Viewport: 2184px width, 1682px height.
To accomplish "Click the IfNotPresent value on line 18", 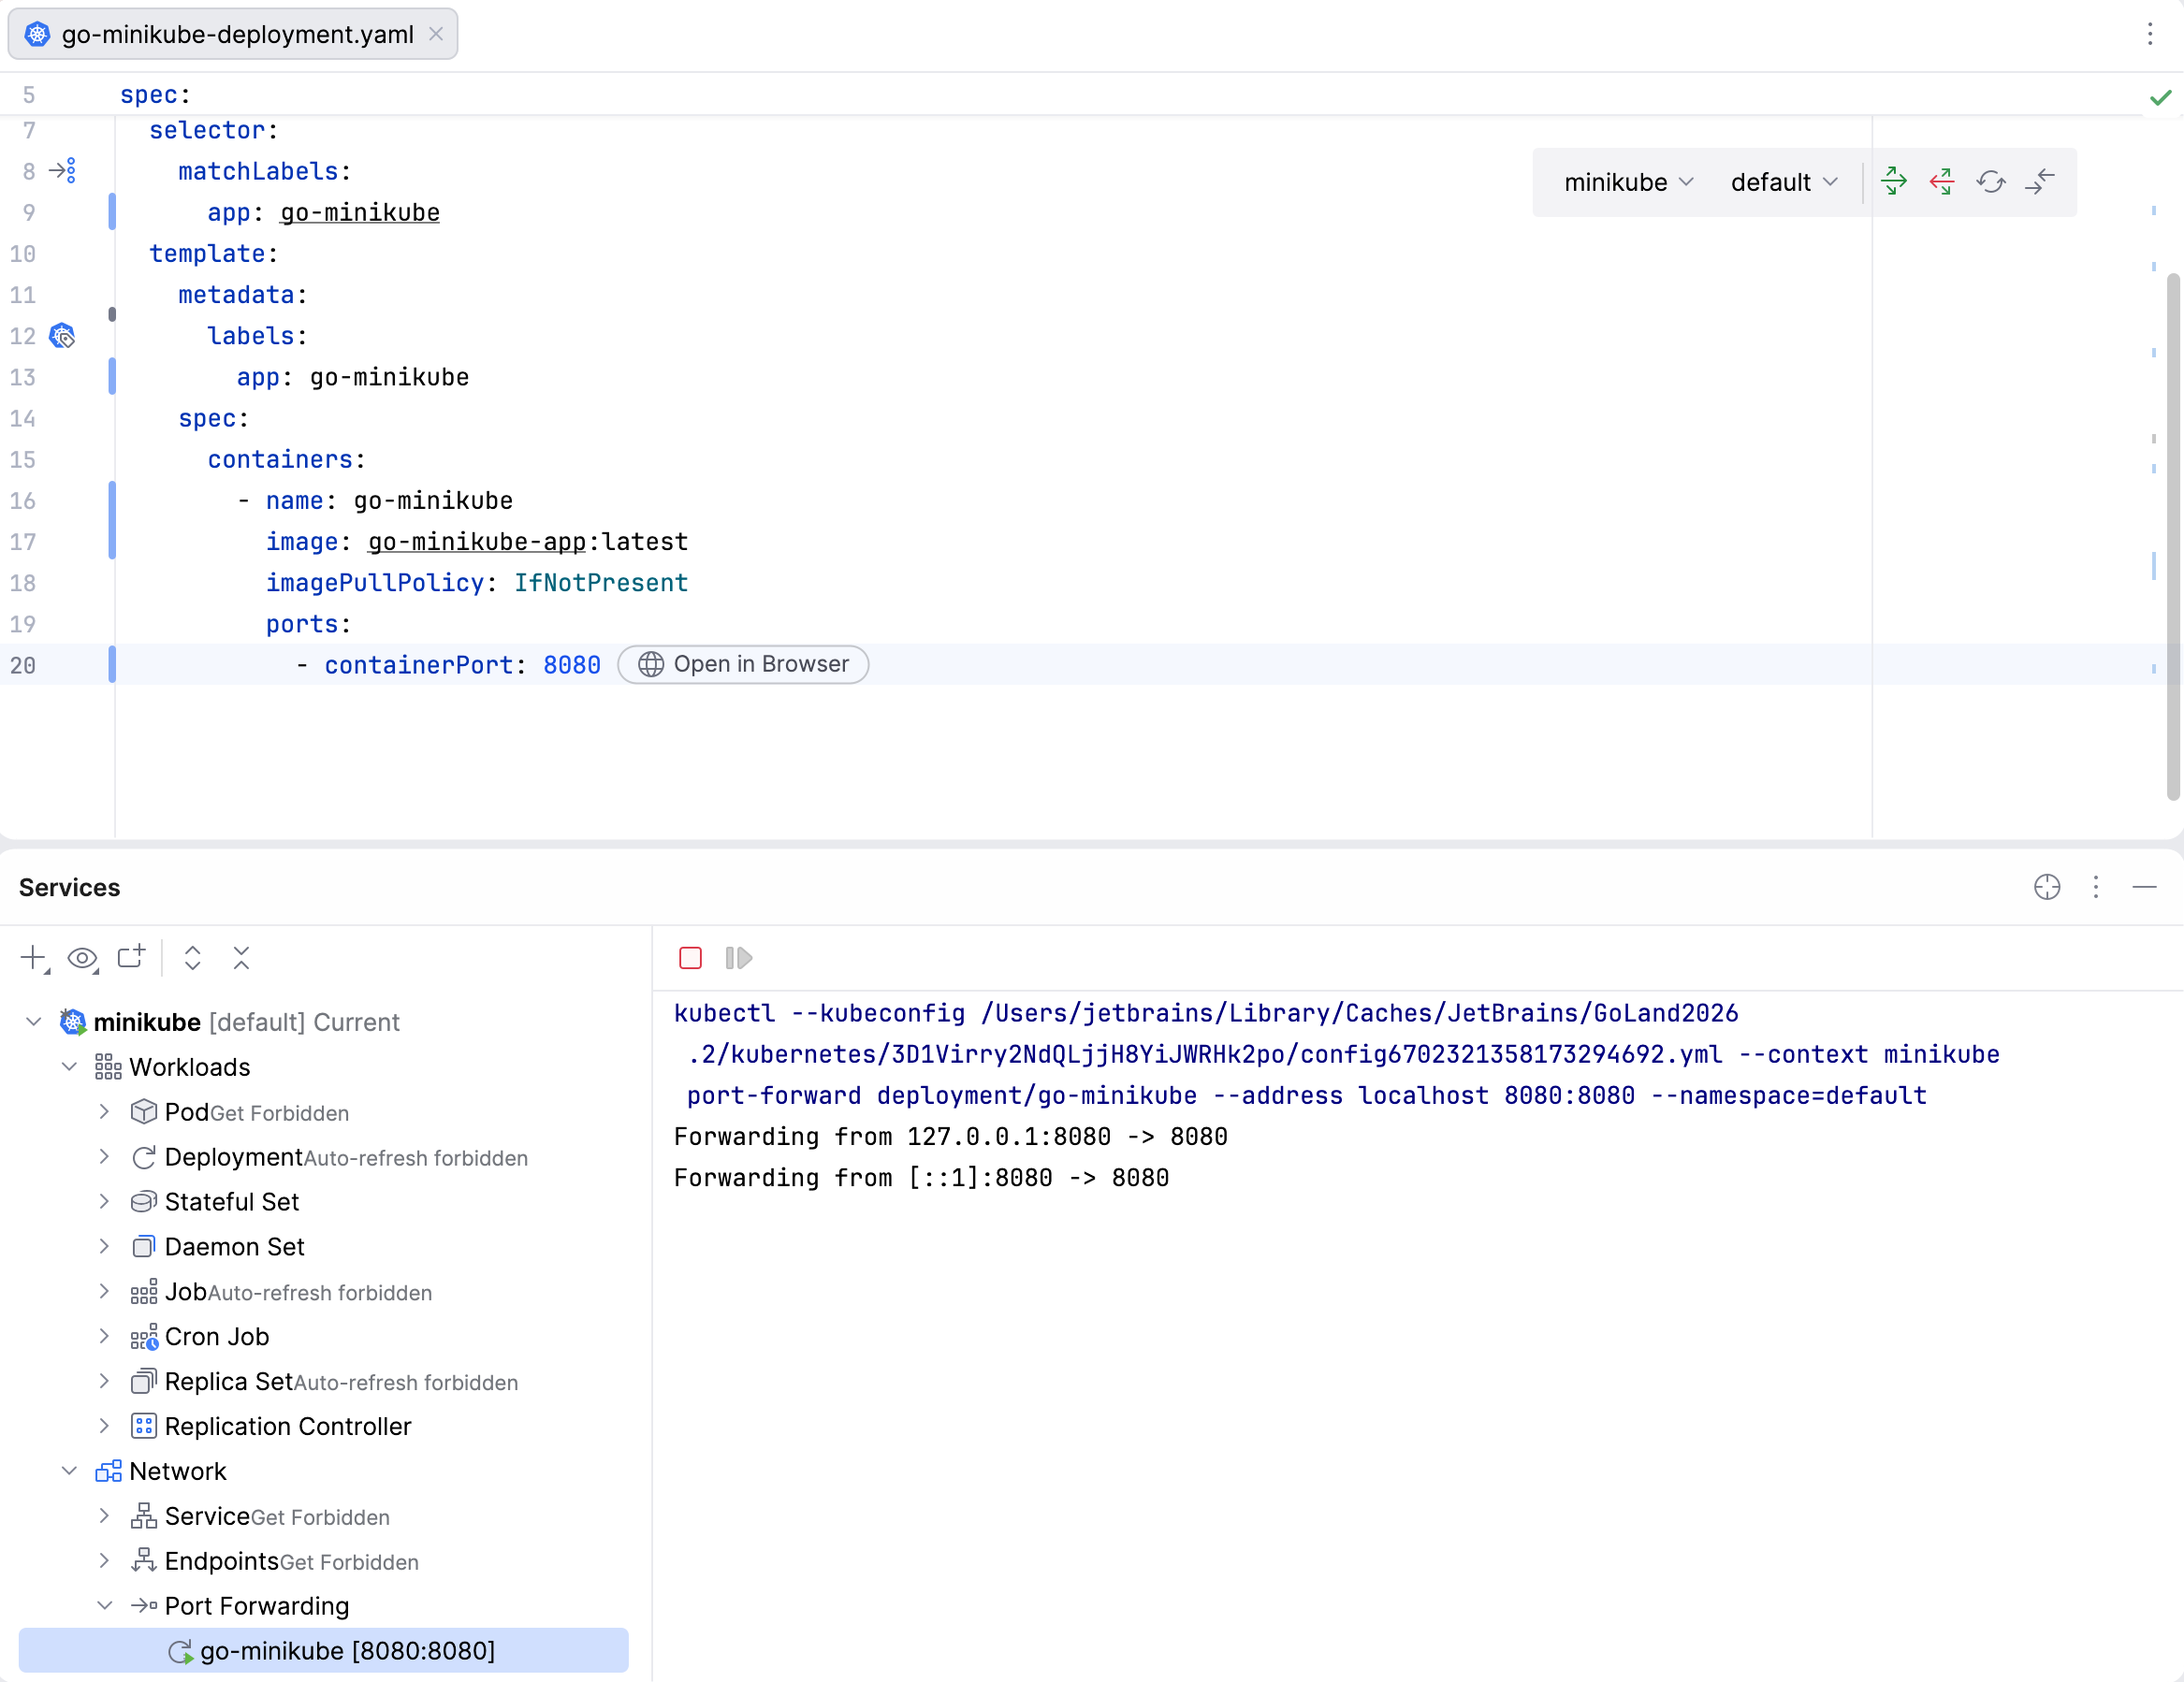I will 601,583.
